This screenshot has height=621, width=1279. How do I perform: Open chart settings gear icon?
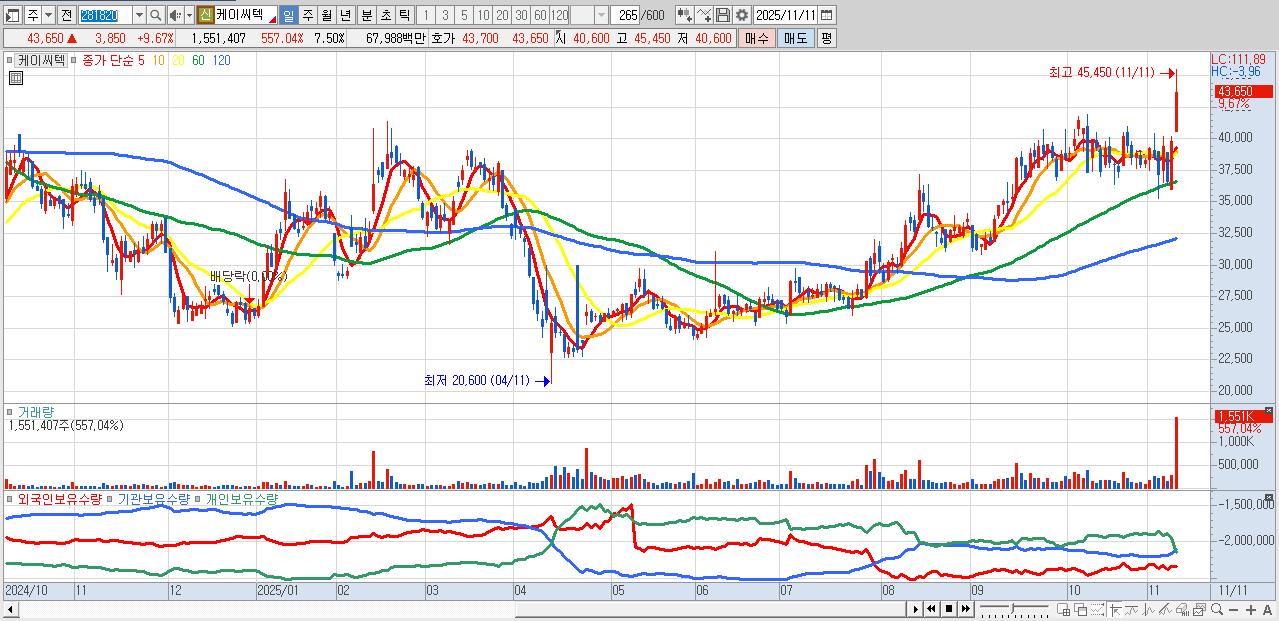click(x=741, y=15)
